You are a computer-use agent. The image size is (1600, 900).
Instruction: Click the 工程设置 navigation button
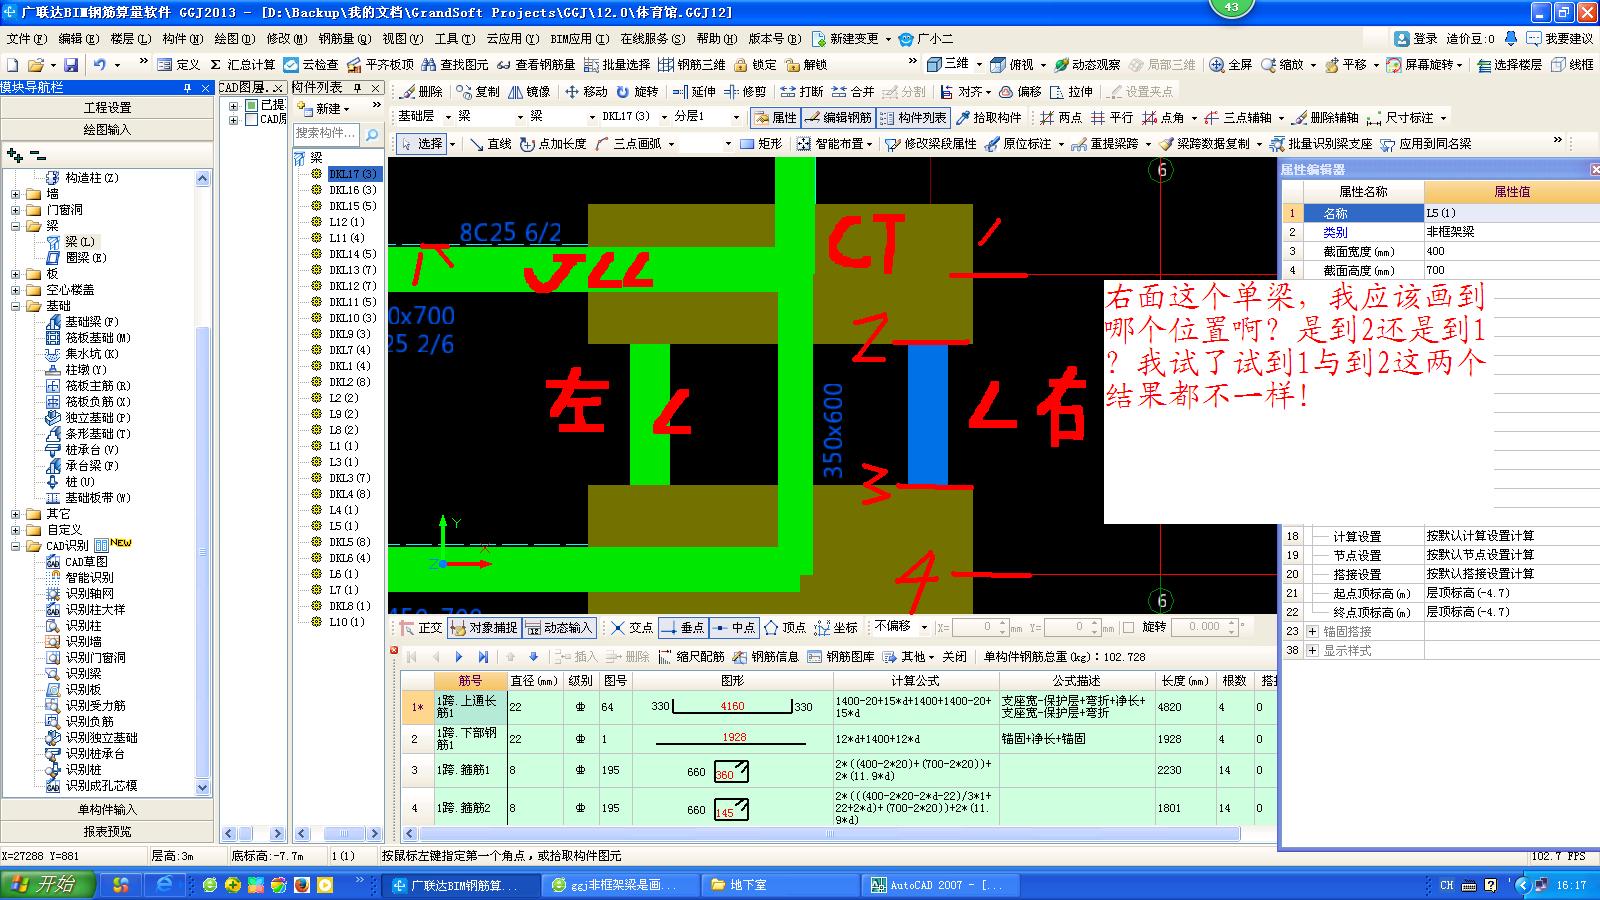(107, 107)
